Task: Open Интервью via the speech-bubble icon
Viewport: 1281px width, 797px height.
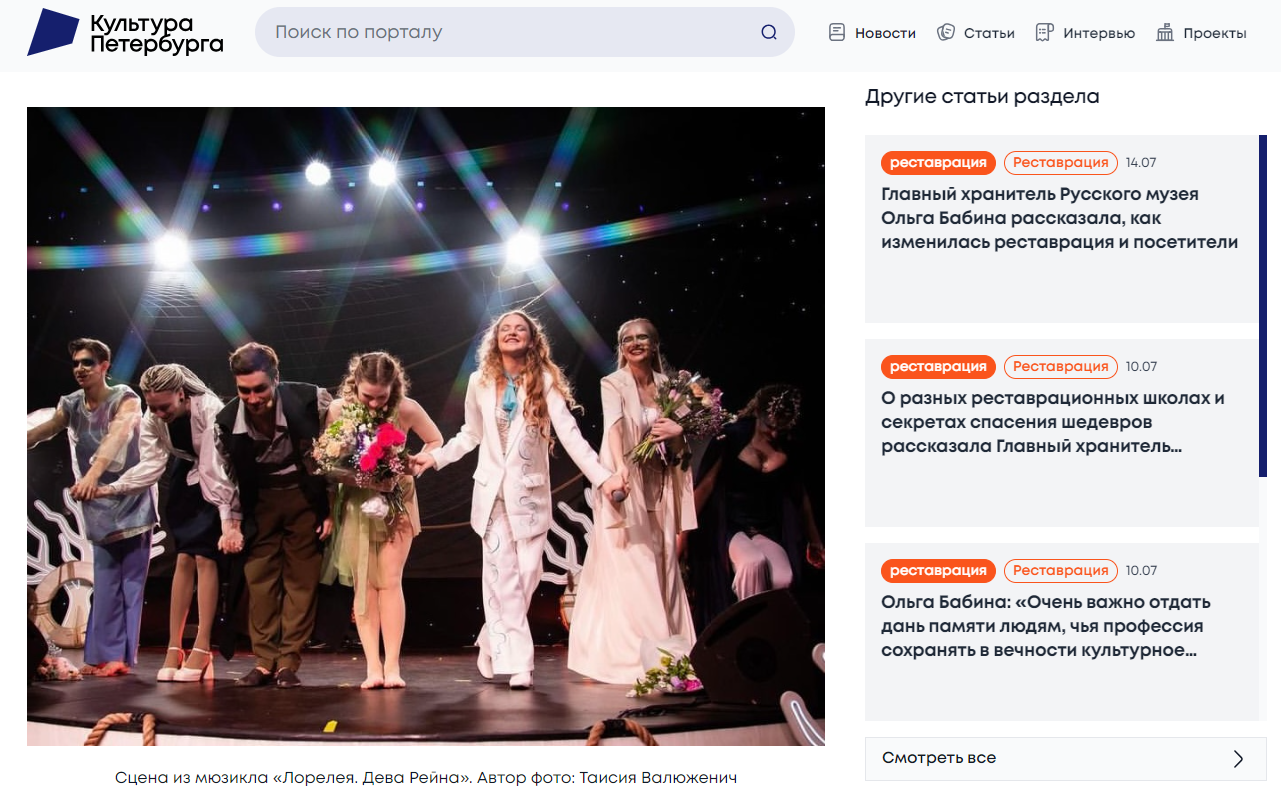Action: click(1043, 32)
